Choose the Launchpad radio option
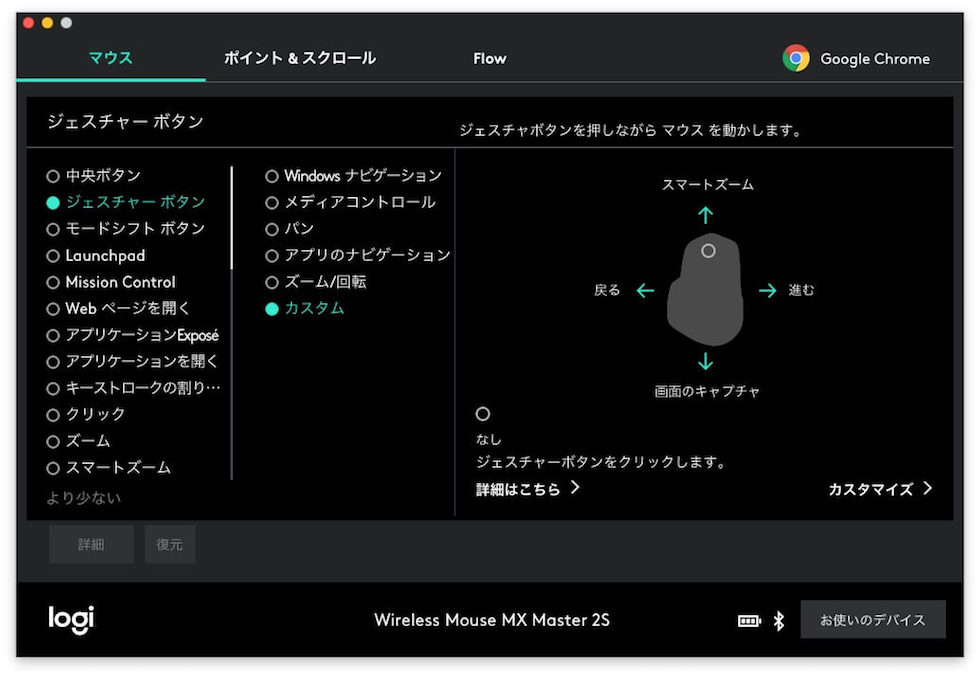980x677 pixels. (96, 256)
